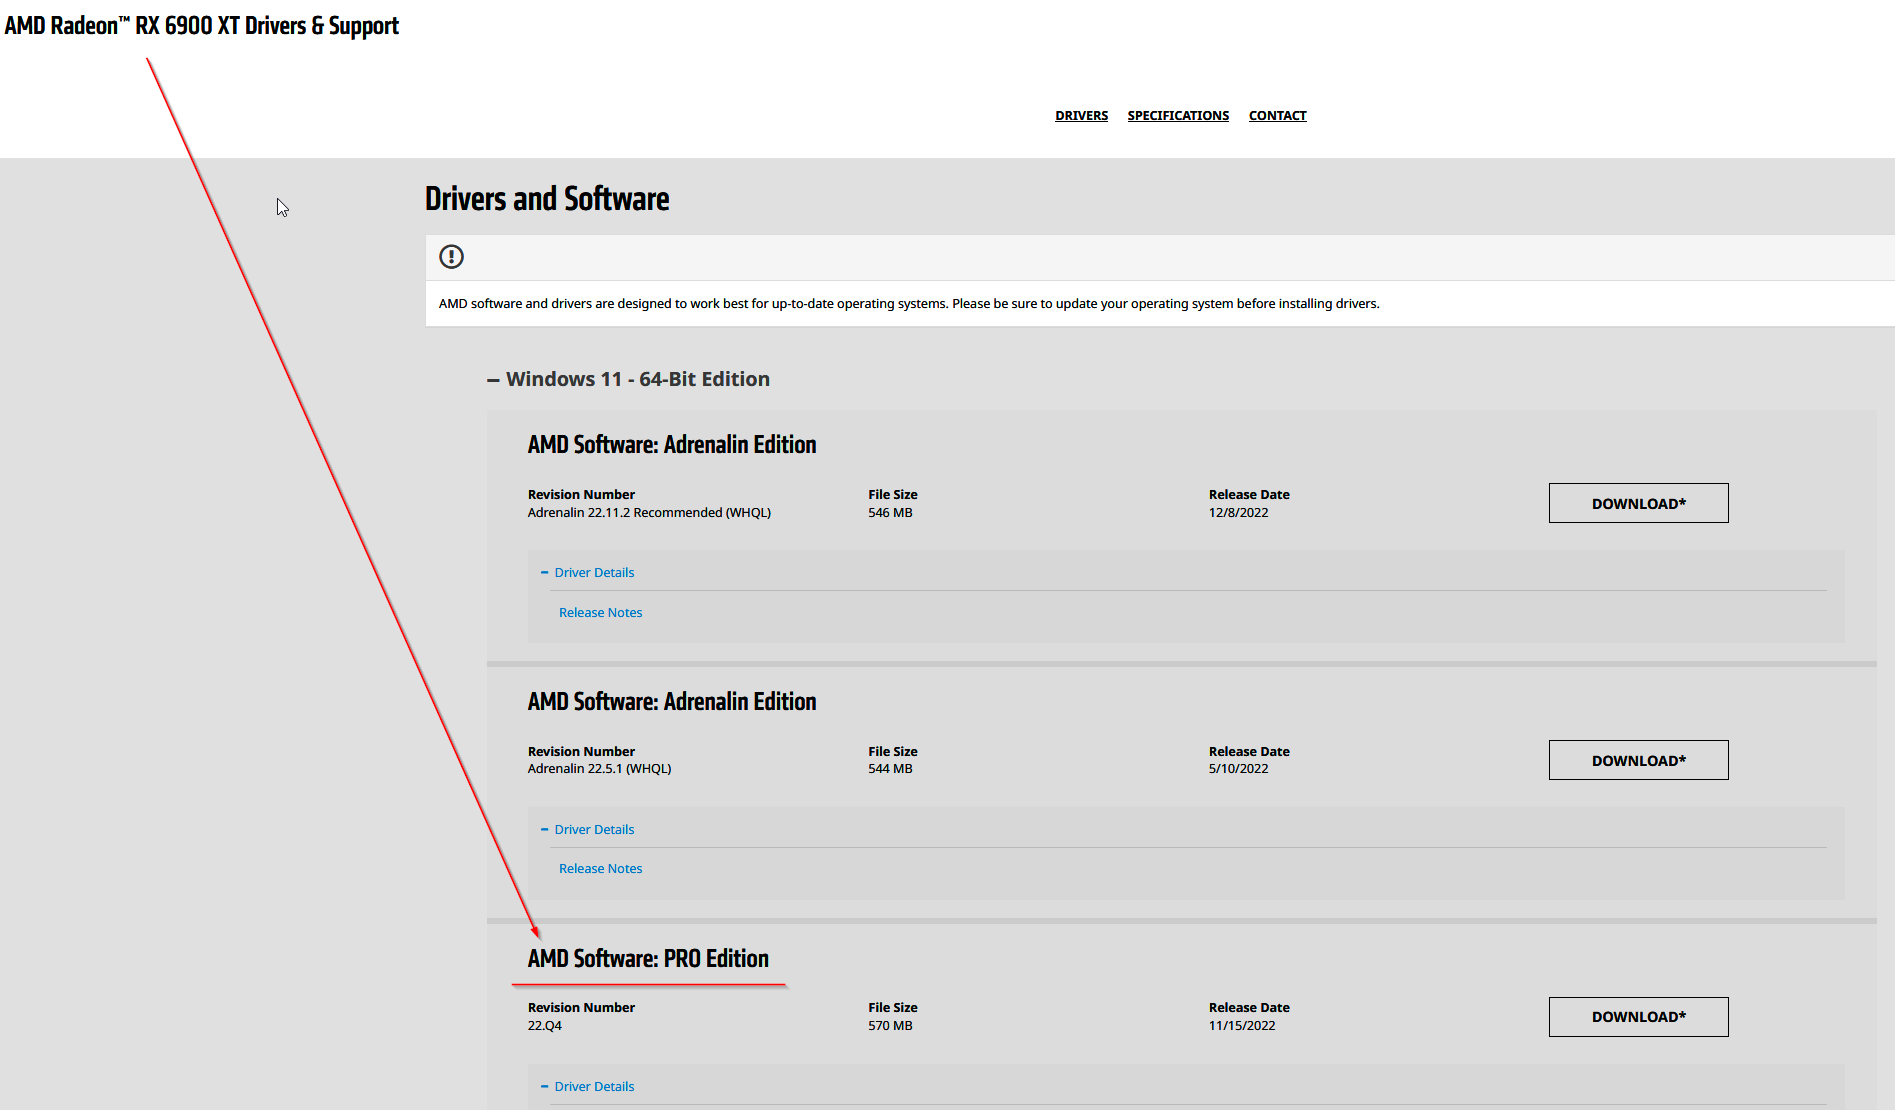
Task: Click the release date '12/8/2022'
Action: click(x=1238, y=513)
